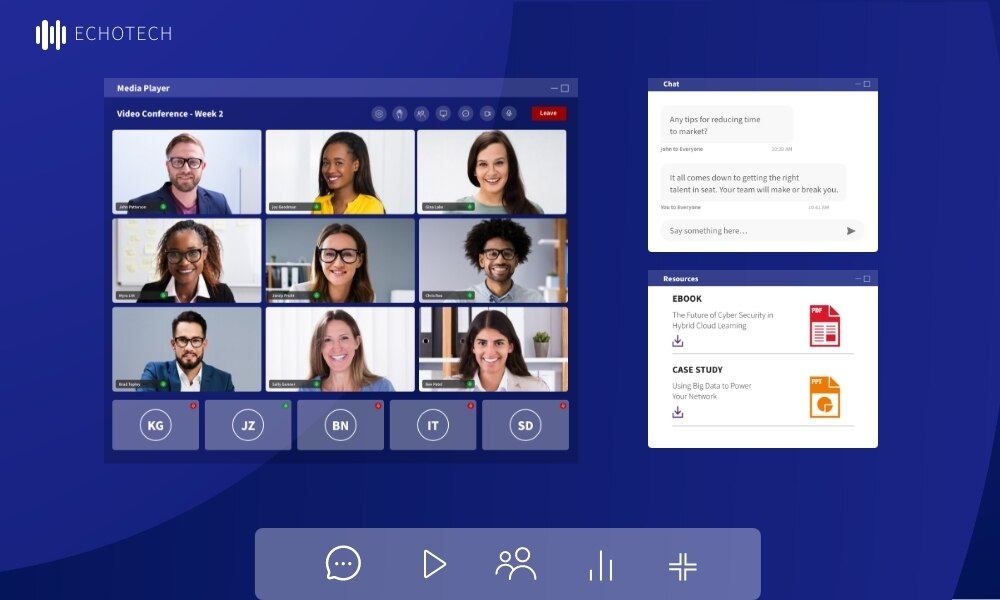Click the 'CASE STUDY' heading in Resources
Screen dimensions: 1000x600
[x=697, y=370]
